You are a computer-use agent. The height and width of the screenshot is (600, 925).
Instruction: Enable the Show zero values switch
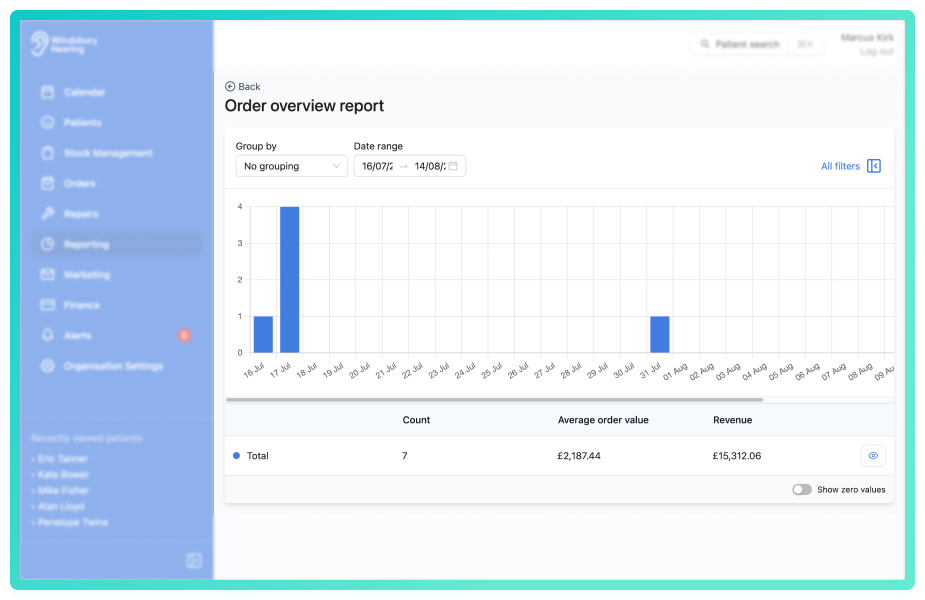[802, 490]
